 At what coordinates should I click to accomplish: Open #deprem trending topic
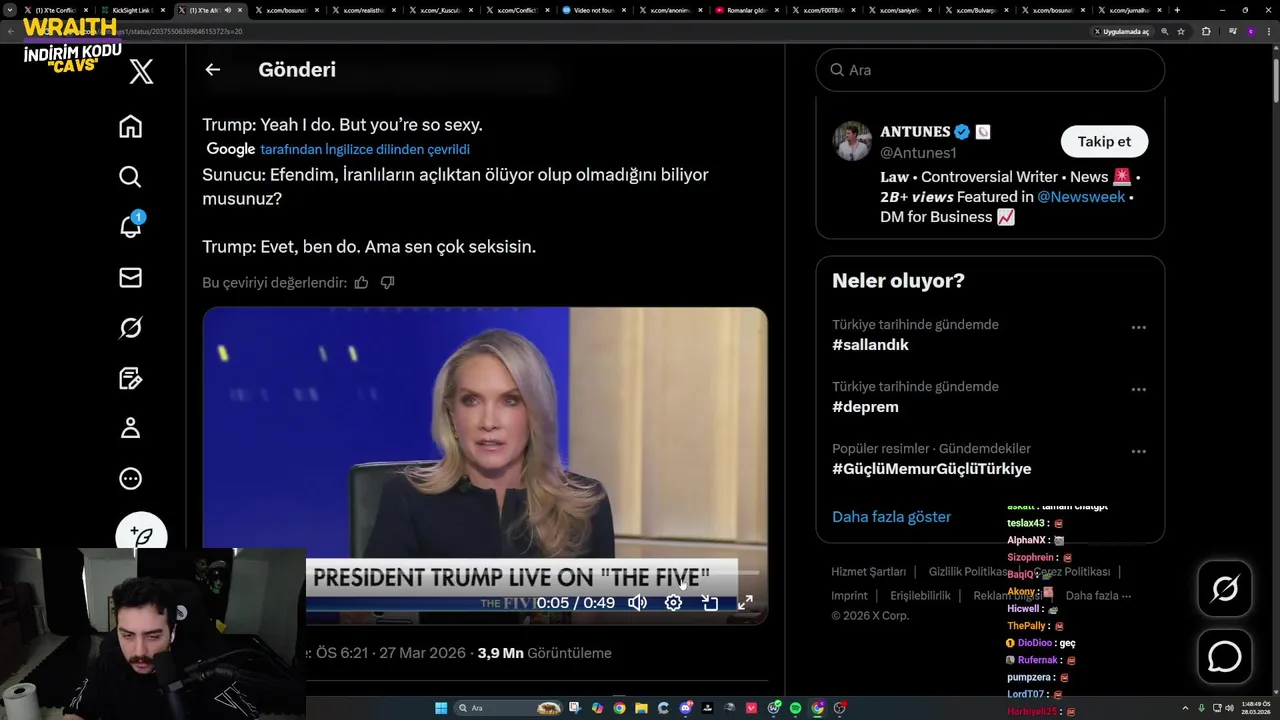pyautogui.click(x=865, y=407)
